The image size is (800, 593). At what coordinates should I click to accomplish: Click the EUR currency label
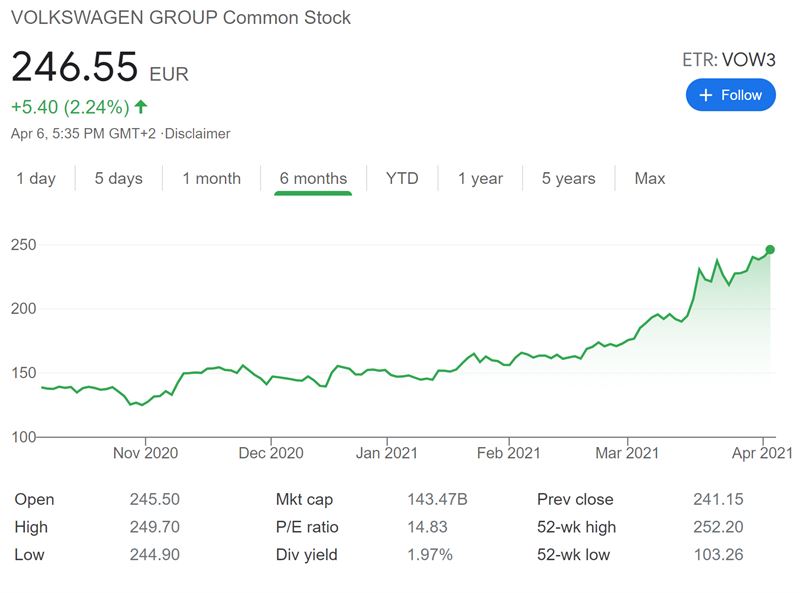(x=169, y=75)
